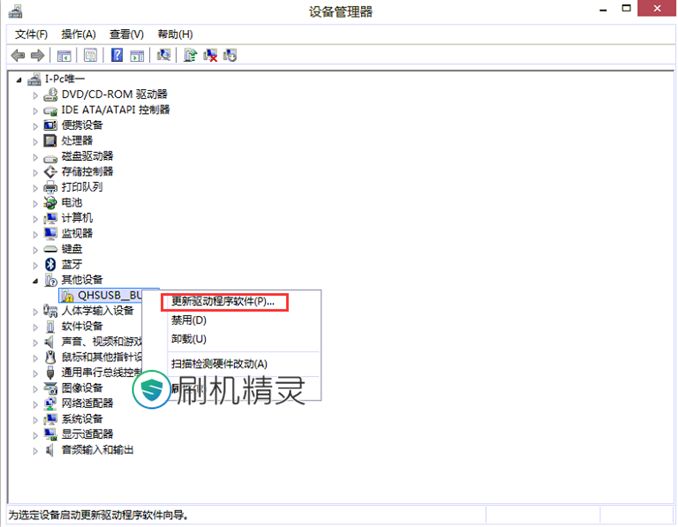Select the 网络适配器 network icon
This screenshot has width=678, height=527.
tap(50, 403)
